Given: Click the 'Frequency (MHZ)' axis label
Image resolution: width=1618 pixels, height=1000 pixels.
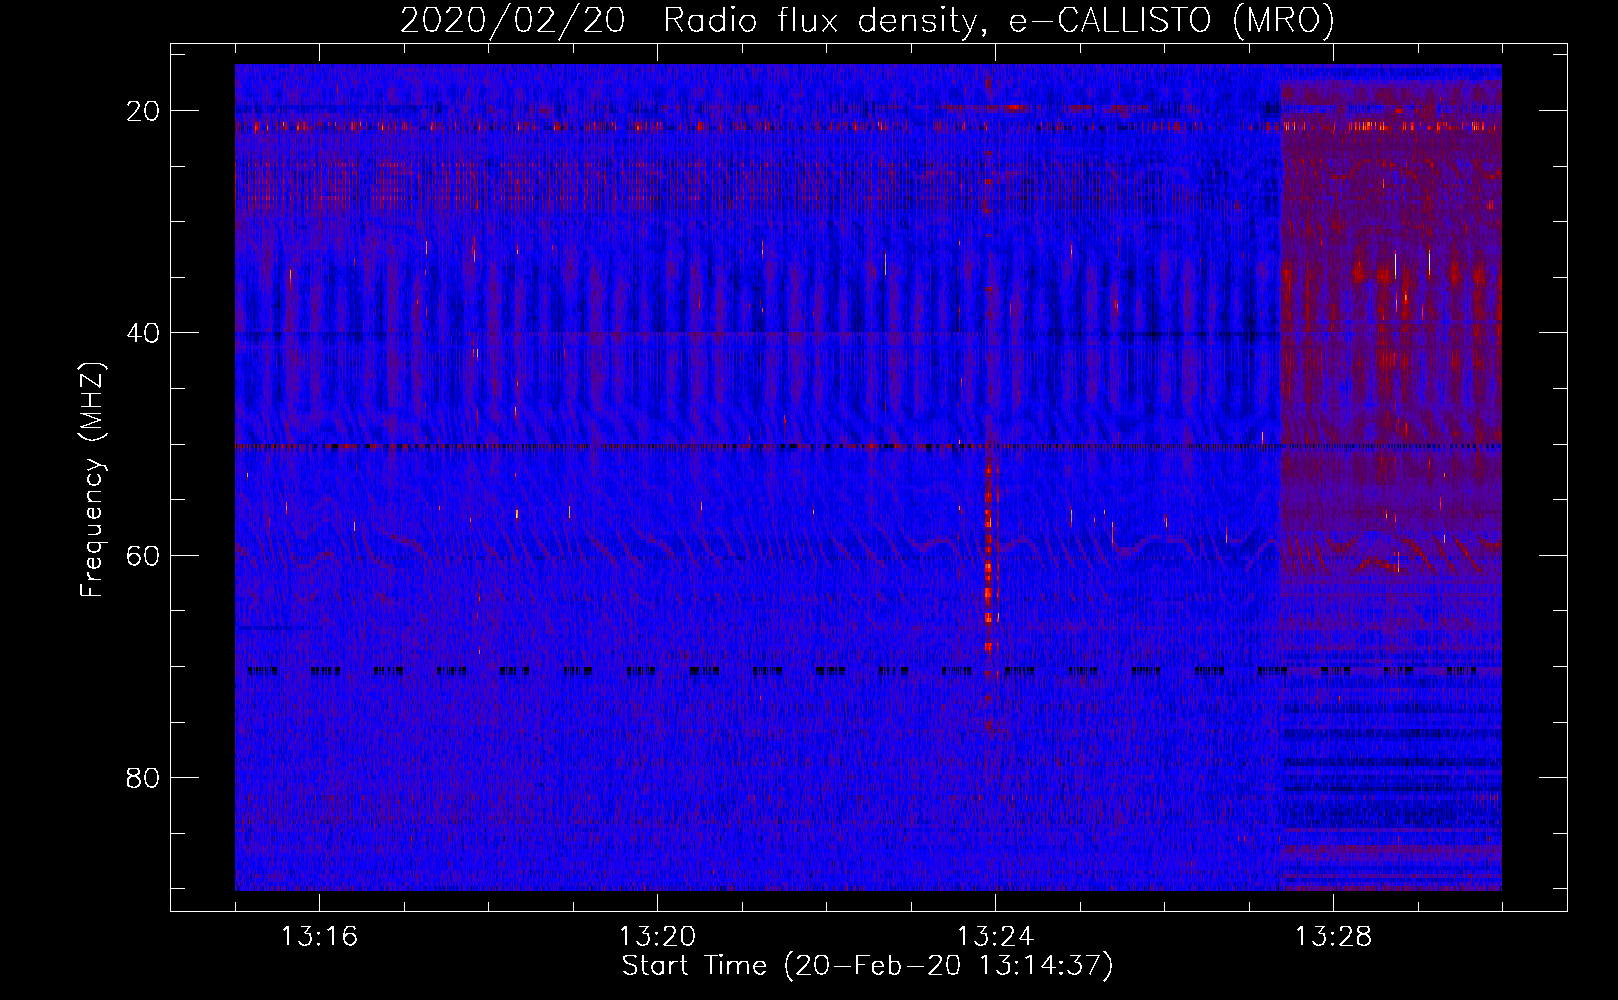Looking at the screenshot, I should tap(92, 480).
